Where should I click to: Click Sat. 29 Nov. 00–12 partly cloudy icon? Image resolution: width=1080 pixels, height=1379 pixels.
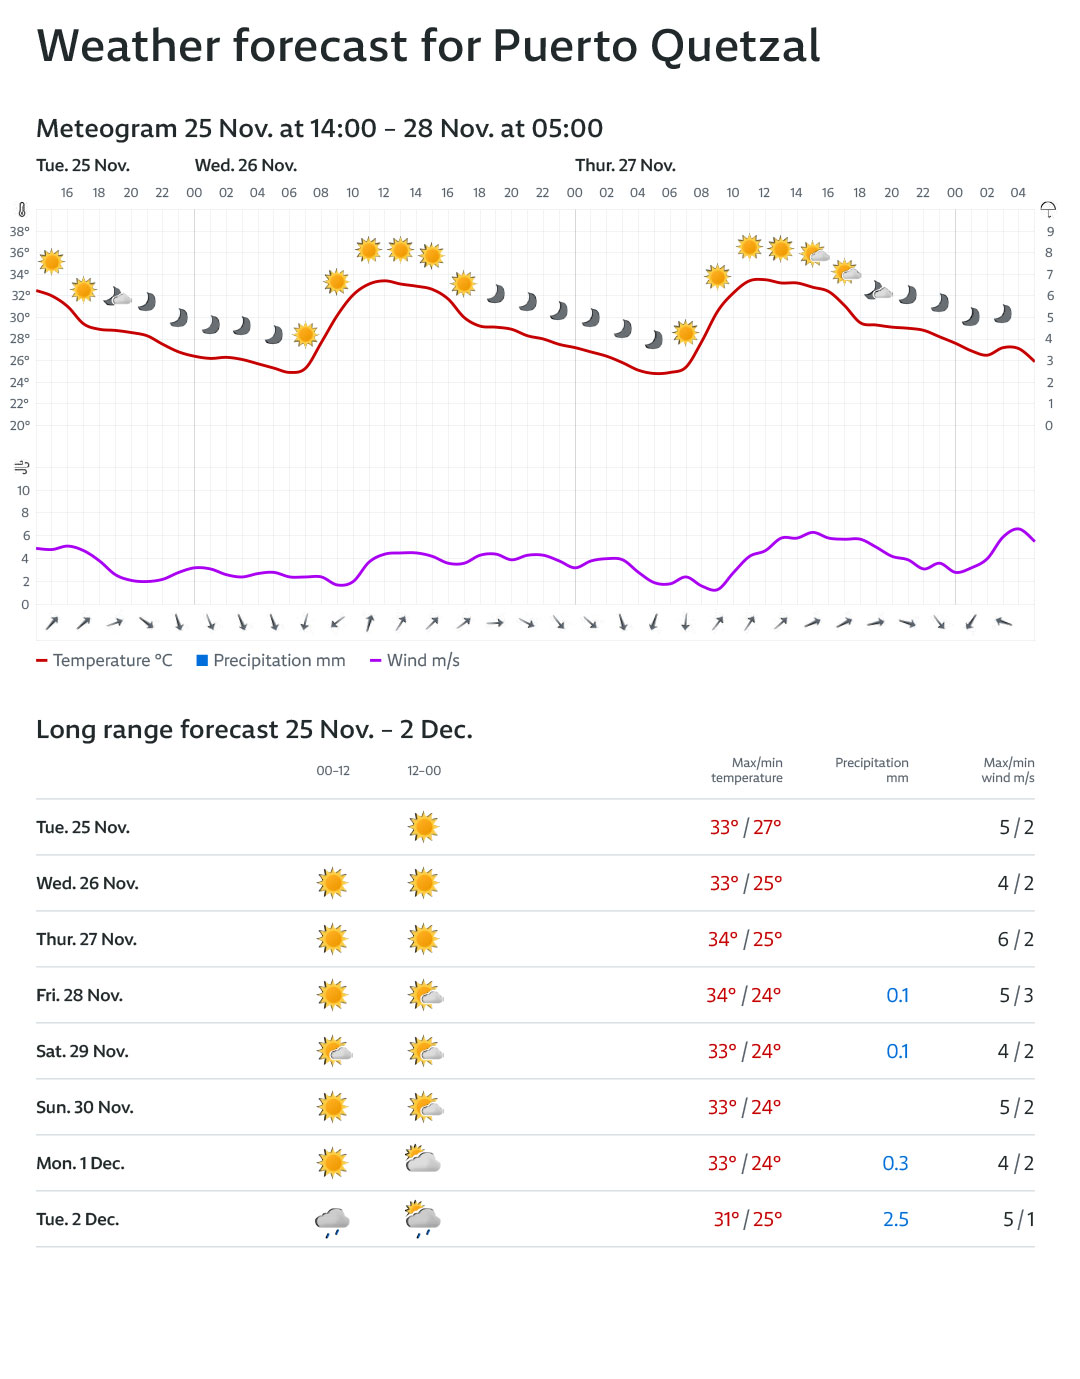334,1051
